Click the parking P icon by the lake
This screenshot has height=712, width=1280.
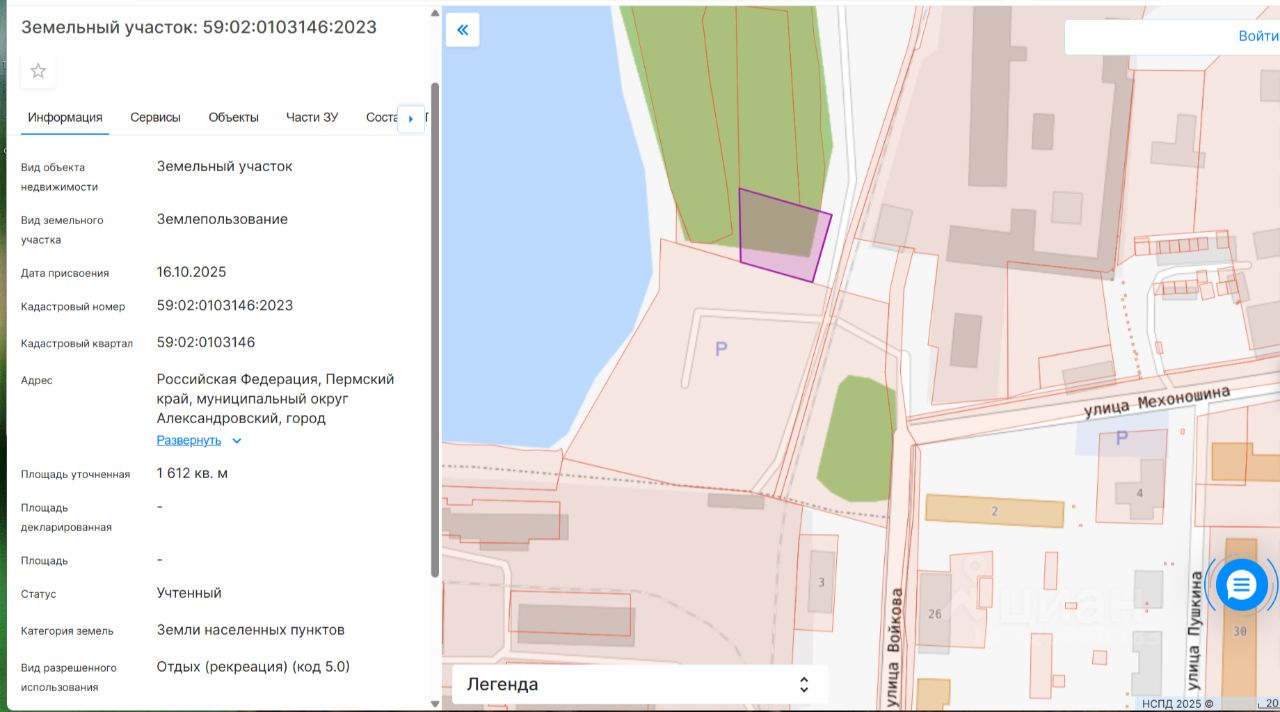(721, 349)
